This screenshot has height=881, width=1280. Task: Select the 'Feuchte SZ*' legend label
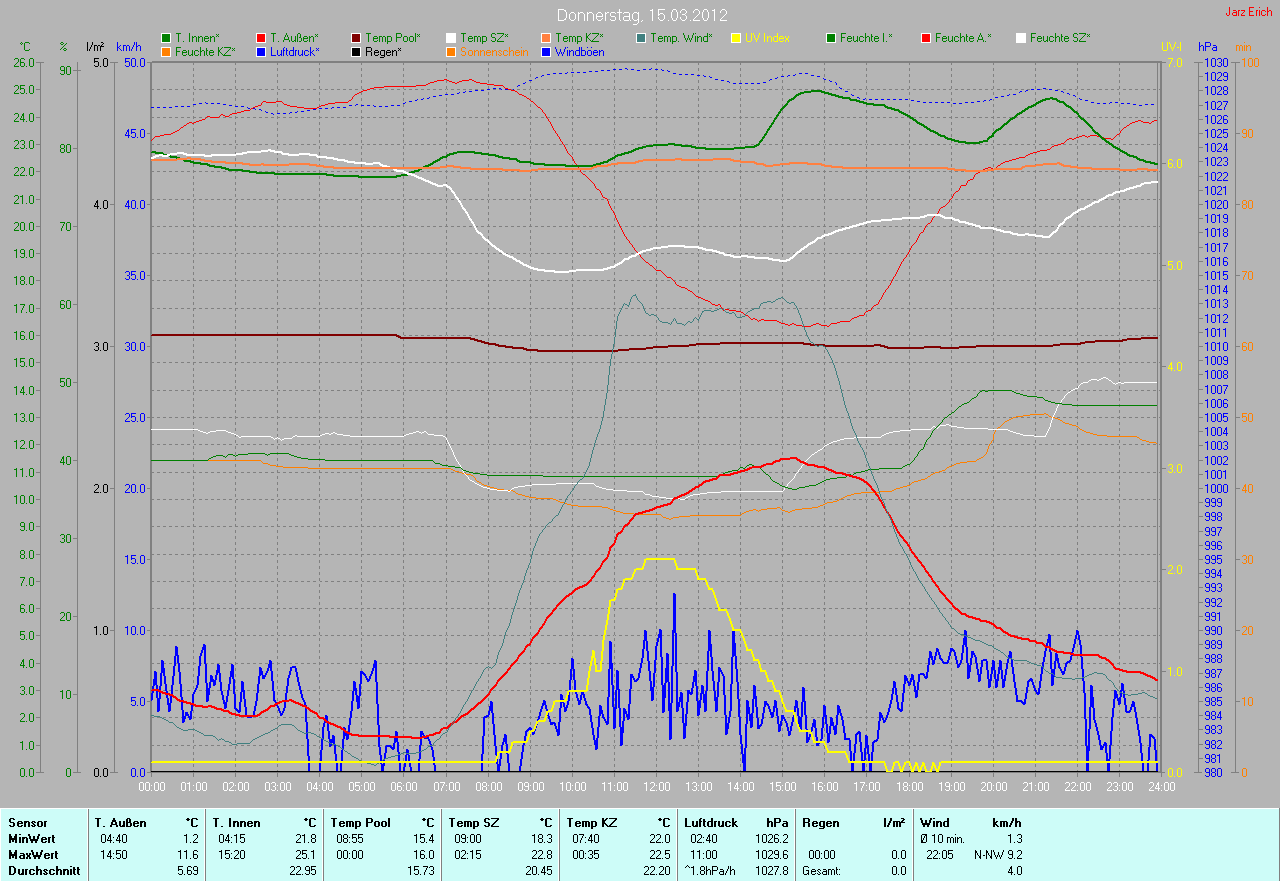[x=1060, y=38]
